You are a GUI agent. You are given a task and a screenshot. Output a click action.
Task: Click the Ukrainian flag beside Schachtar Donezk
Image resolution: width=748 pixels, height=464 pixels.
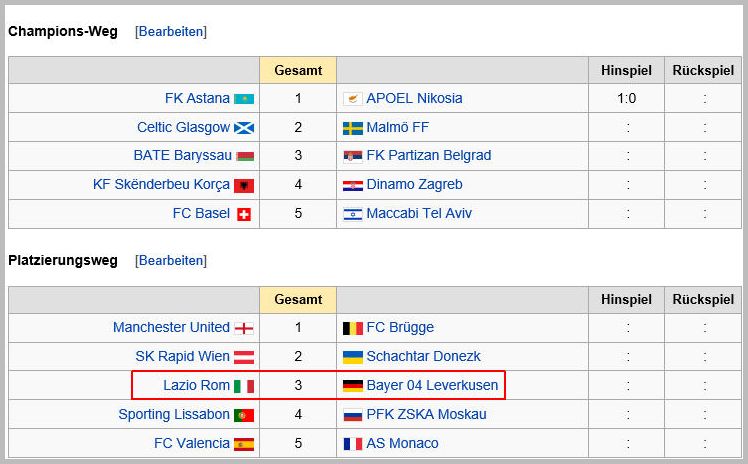353,357
